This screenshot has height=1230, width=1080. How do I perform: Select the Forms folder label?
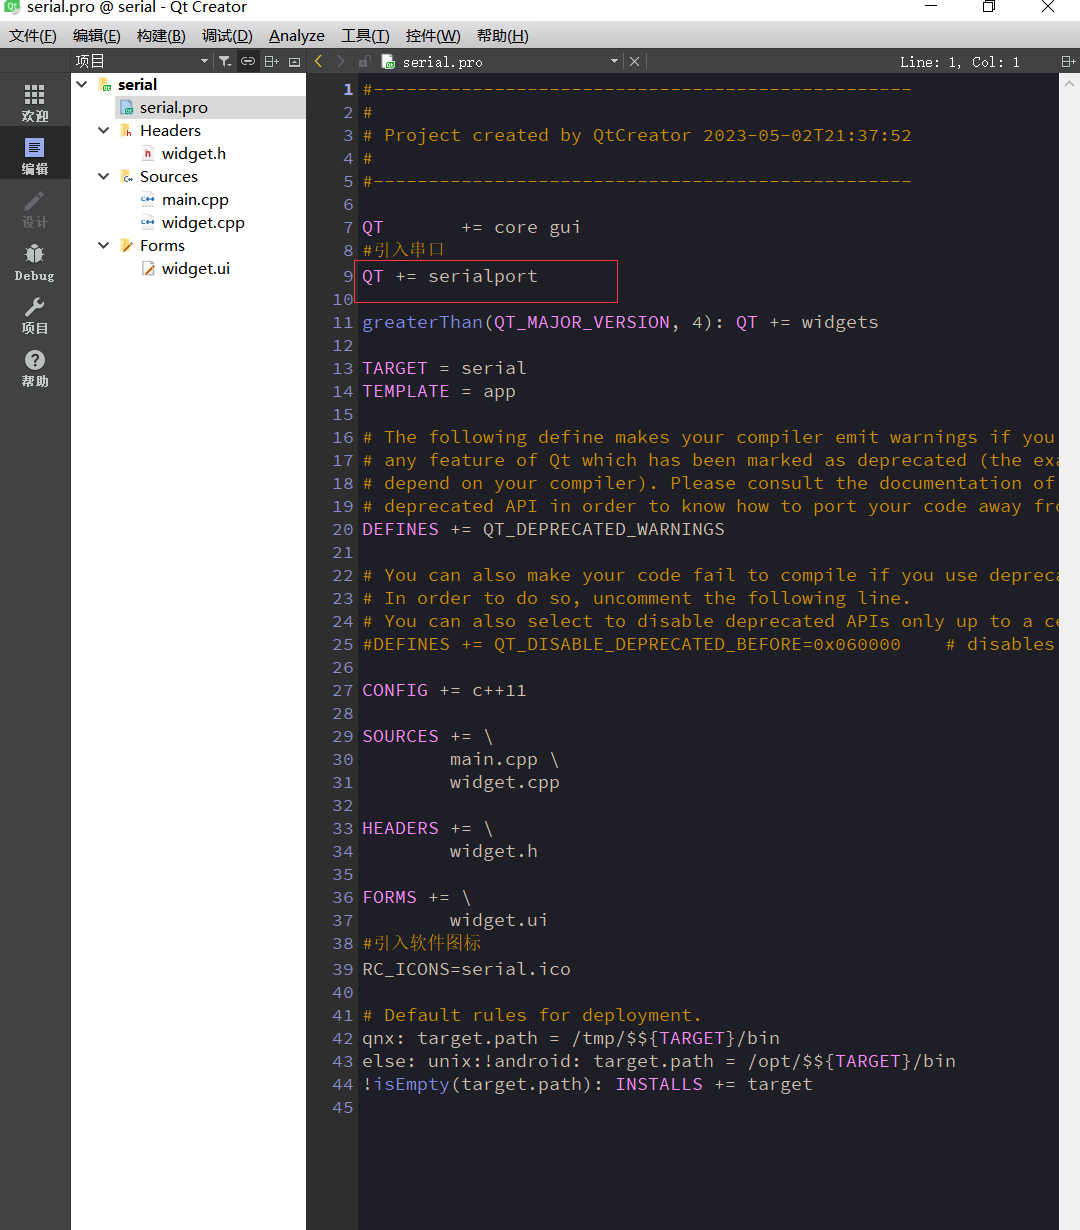click(162, 246)
